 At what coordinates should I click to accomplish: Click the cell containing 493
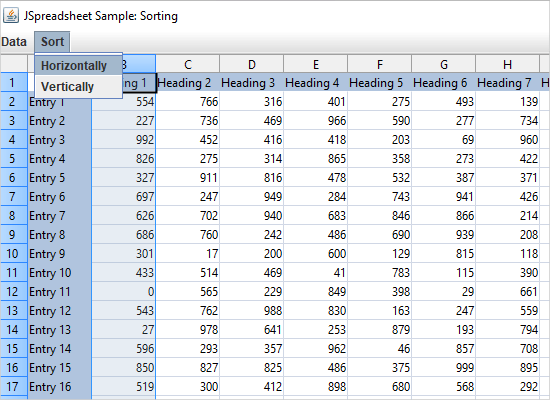(444, 102)
